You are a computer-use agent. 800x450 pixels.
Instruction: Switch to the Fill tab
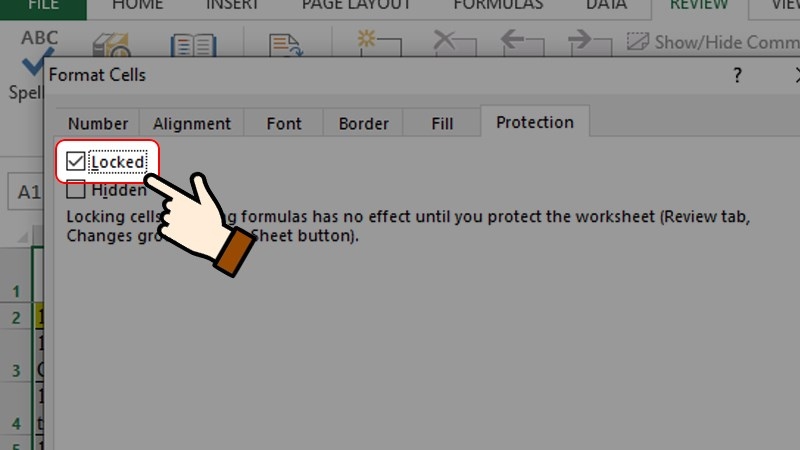(442, 123)
